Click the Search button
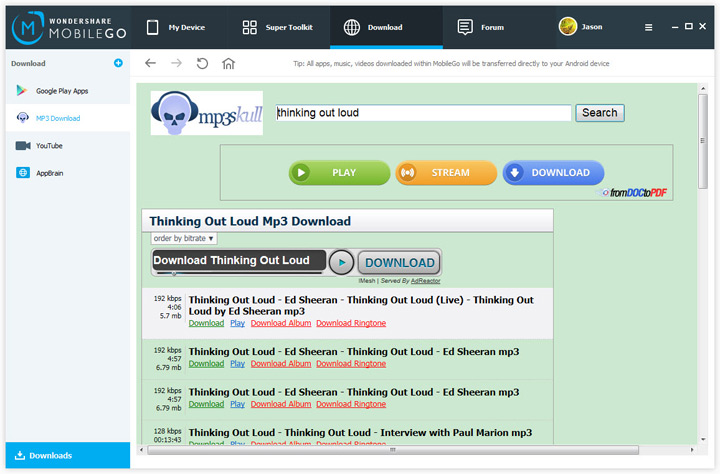 [x=600, y=113]
